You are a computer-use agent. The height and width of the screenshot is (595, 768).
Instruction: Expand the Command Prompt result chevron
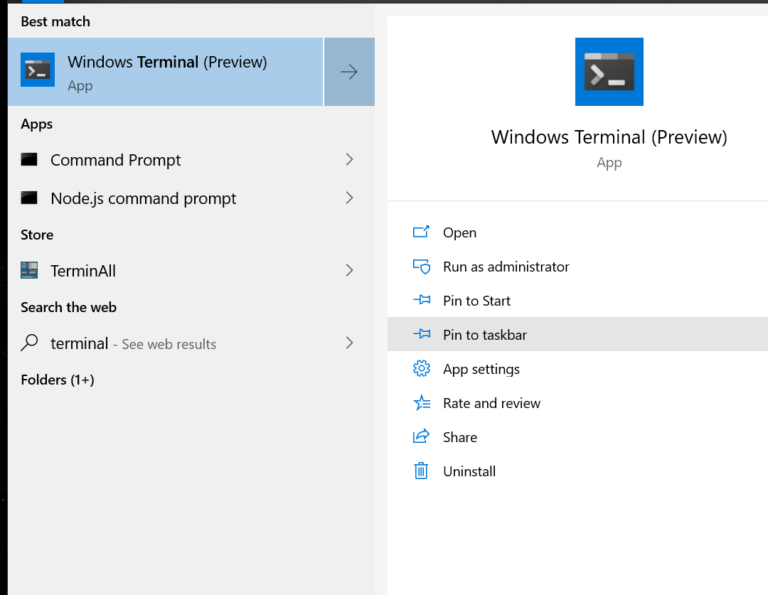(x=349, y=159)
